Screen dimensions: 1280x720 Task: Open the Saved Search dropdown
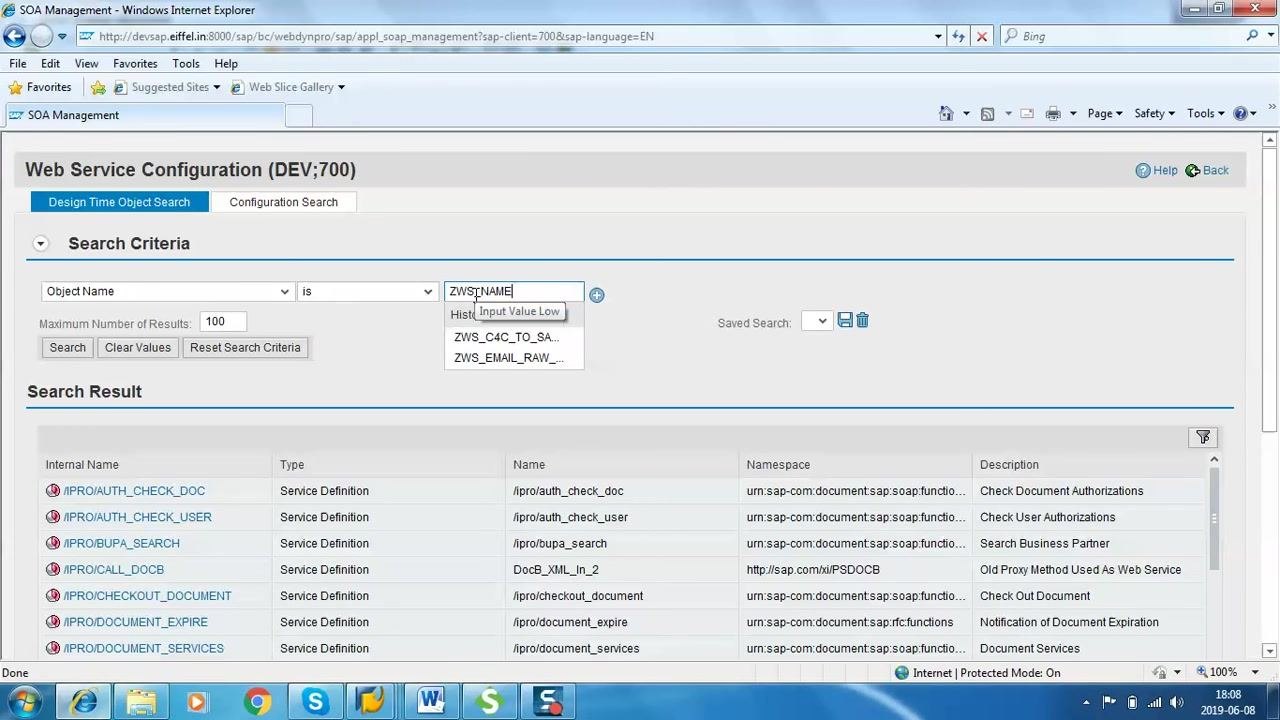816,321
